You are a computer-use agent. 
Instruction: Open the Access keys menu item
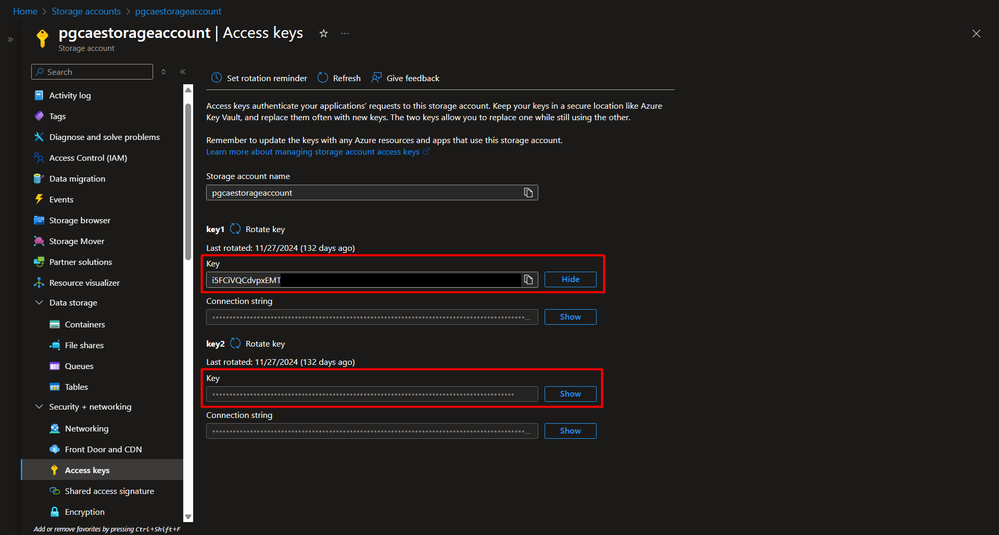[x=102, y=470]
